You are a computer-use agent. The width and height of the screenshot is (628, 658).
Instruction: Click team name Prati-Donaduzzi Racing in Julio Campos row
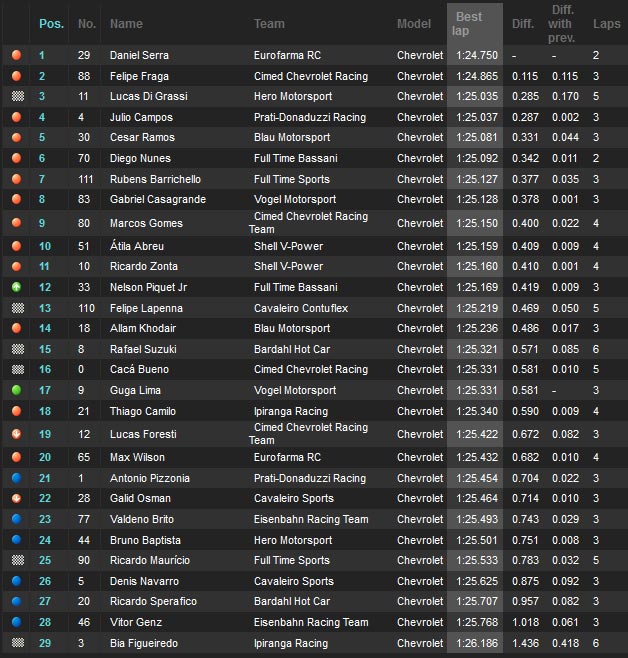(310, 117)
